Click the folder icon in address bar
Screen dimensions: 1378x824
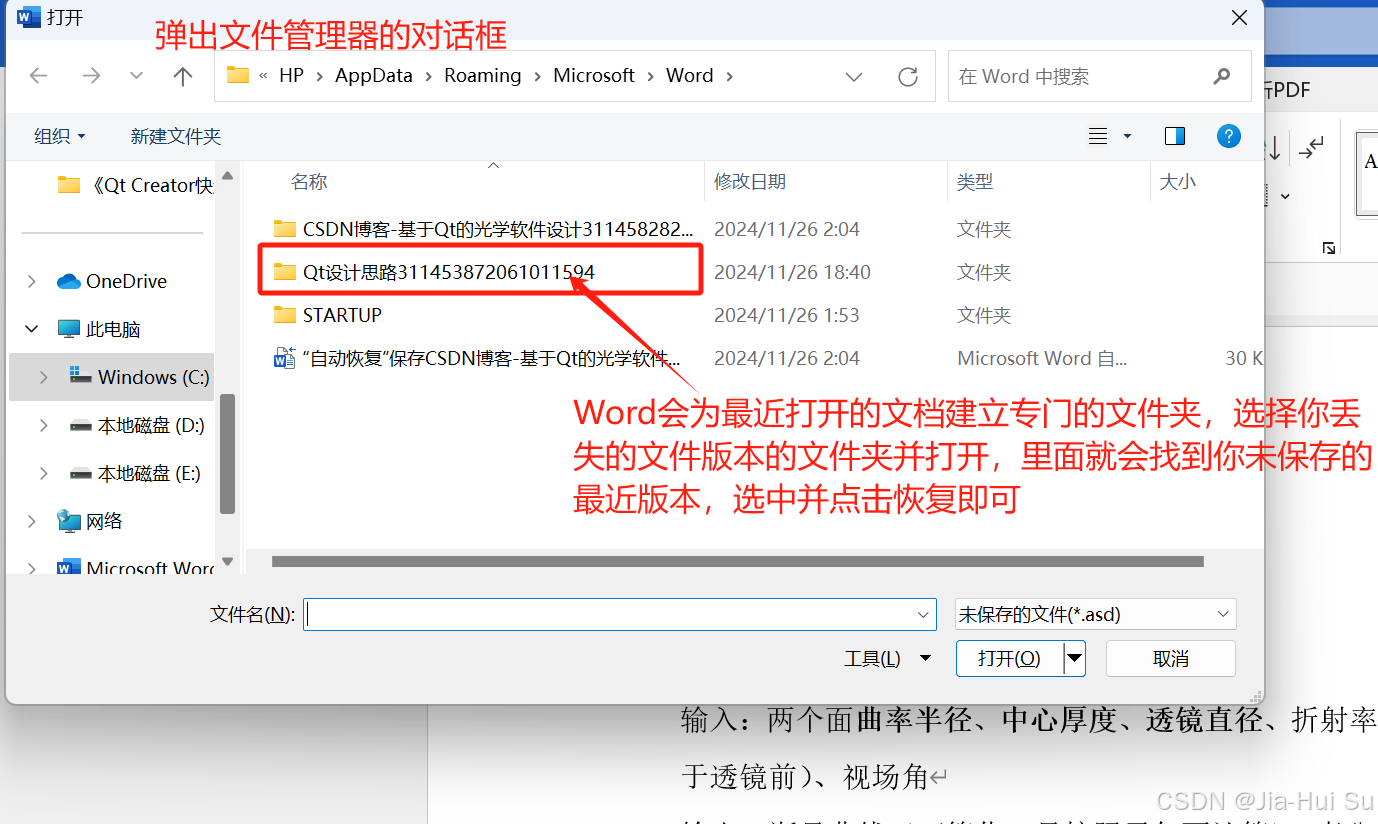[238, 75]
